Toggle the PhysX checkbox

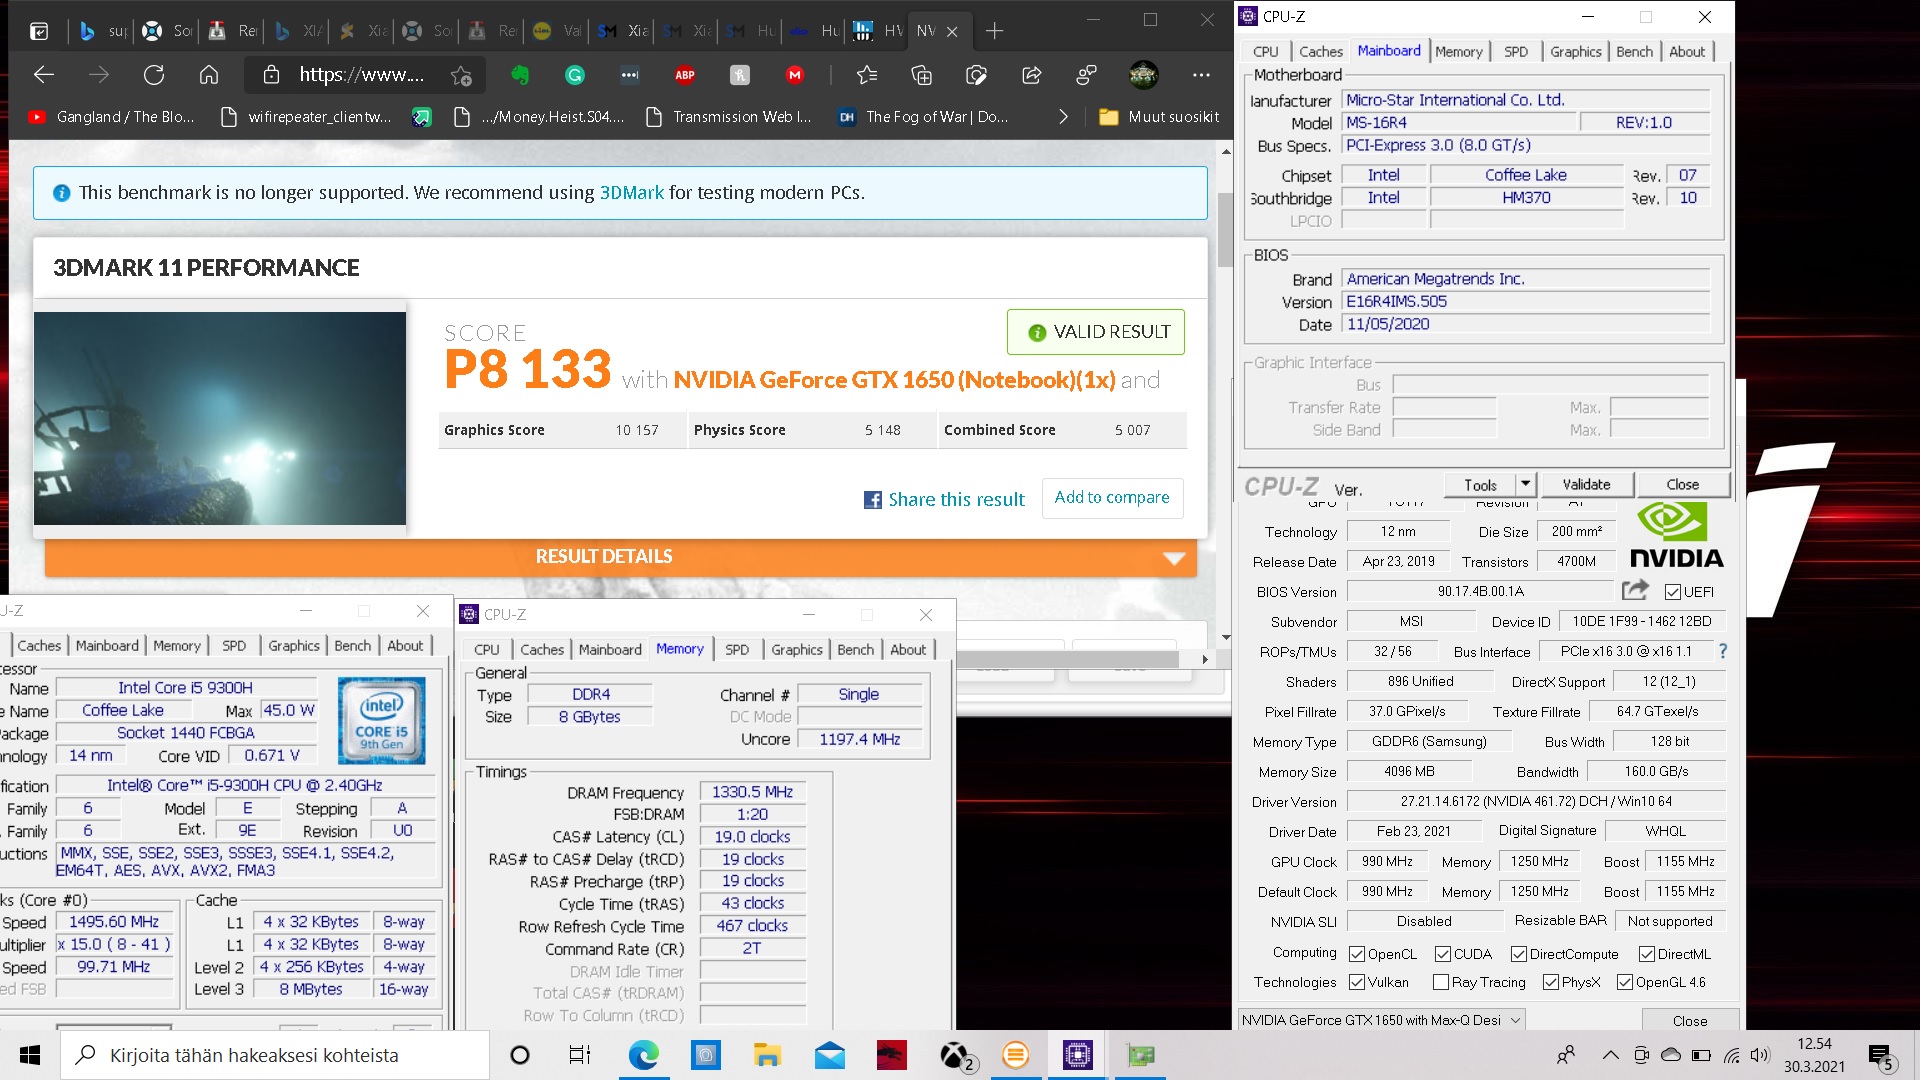[1551, 982]
